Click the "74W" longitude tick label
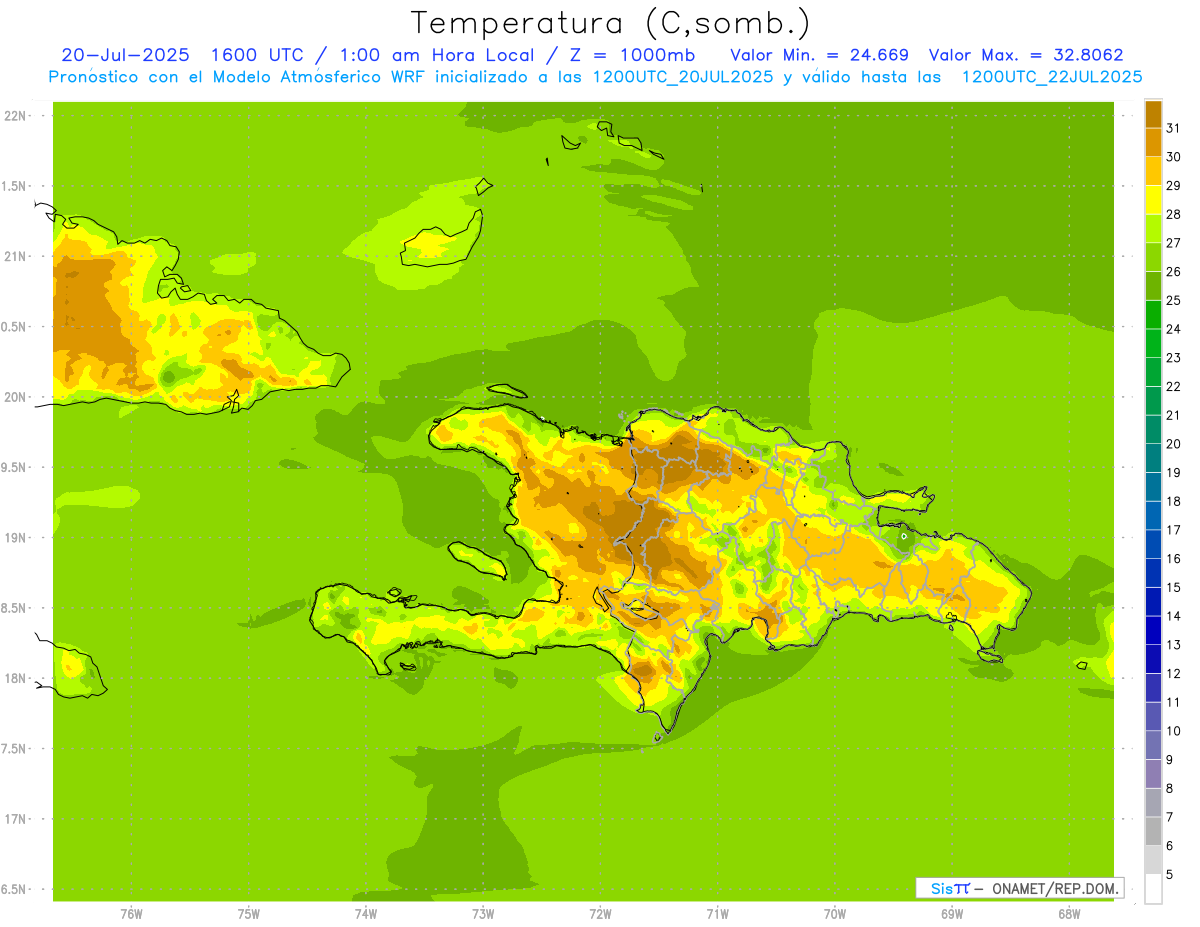1200x927 pixels. click(366, 914)
